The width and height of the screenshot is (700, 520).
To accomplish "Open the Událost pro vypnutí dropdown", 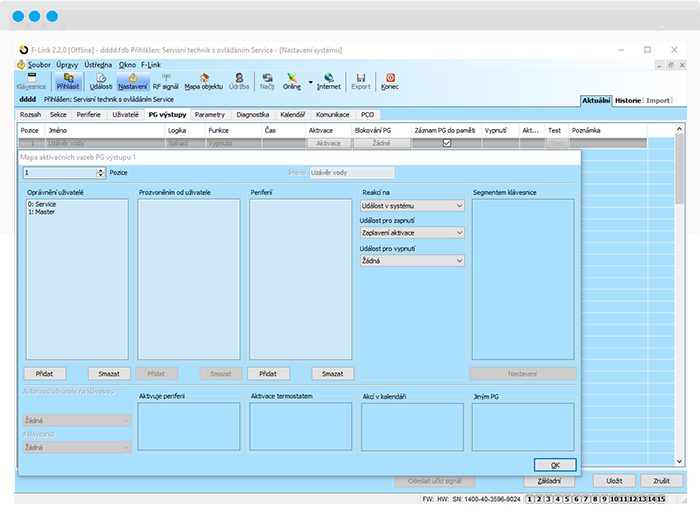I will (x=412, y=261).
